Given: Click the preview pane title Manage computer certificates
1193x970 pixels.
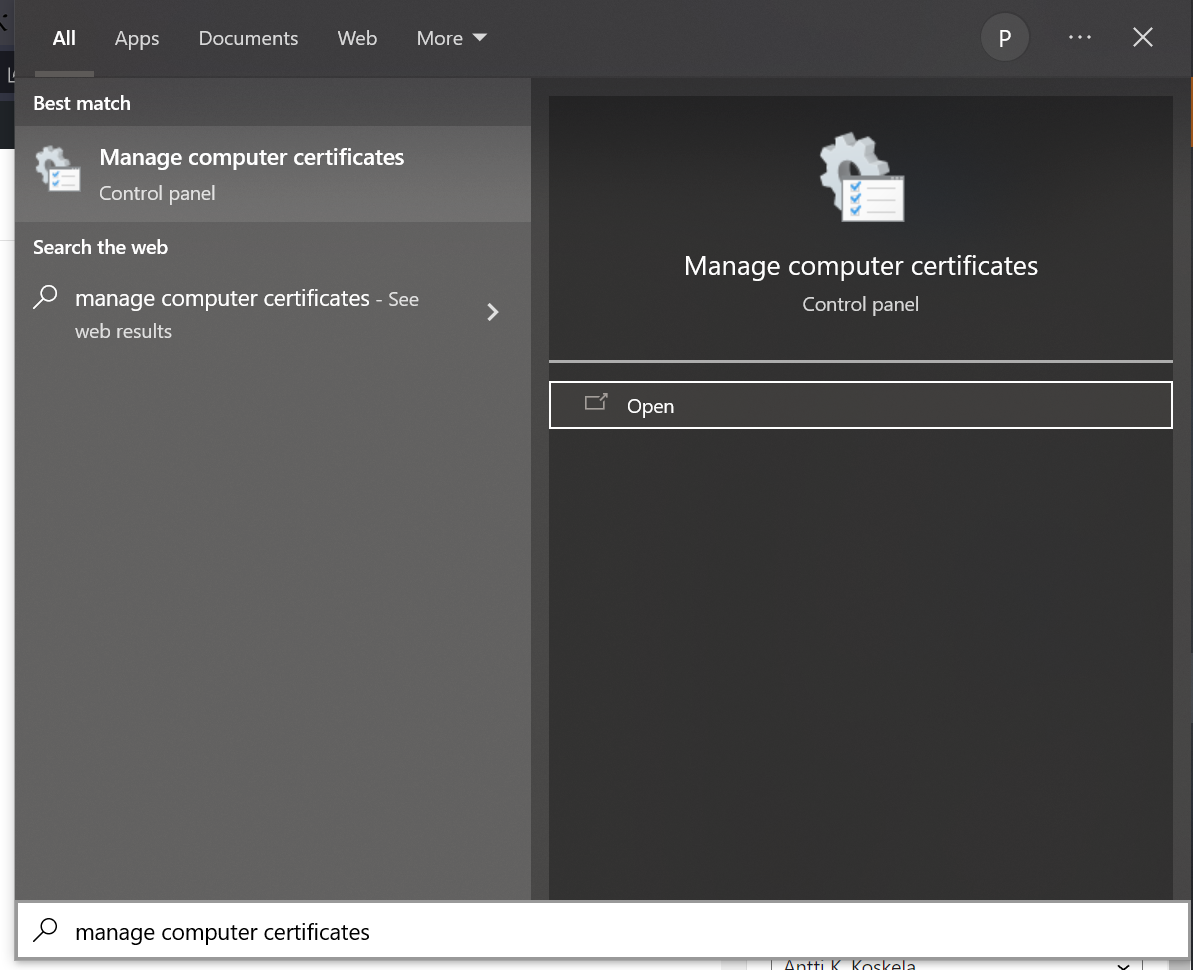Looking at the screenshot, I should click(x=860, y=266).
